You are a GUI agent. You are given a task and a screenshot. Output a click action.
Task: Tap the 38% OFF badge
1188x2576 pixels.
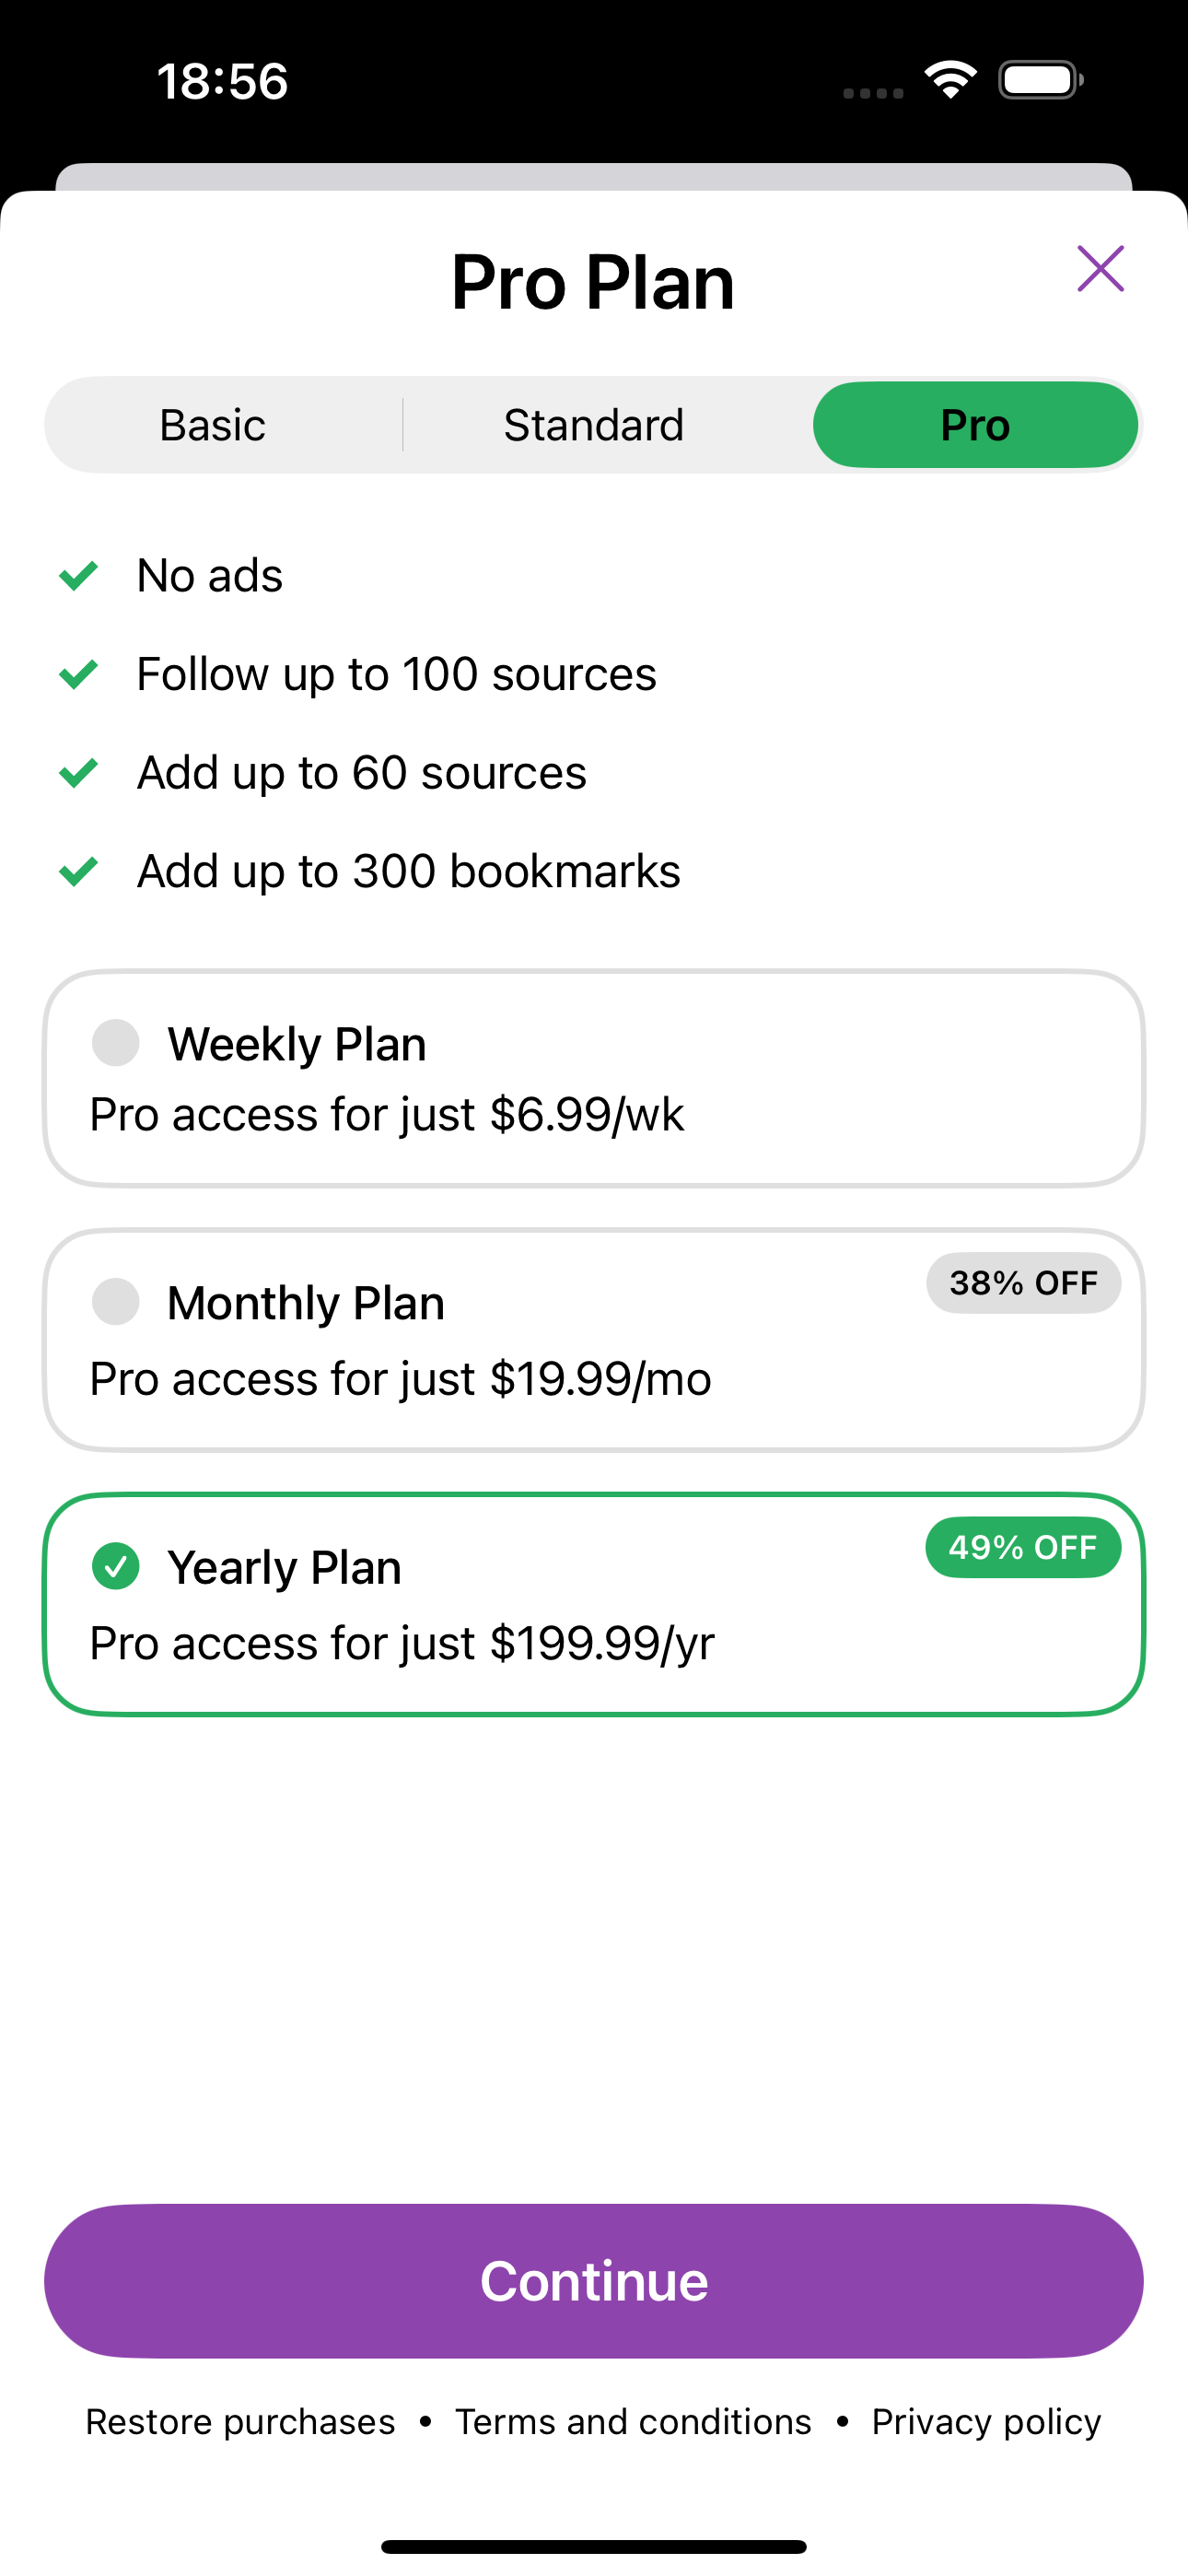[1023, 1283]
